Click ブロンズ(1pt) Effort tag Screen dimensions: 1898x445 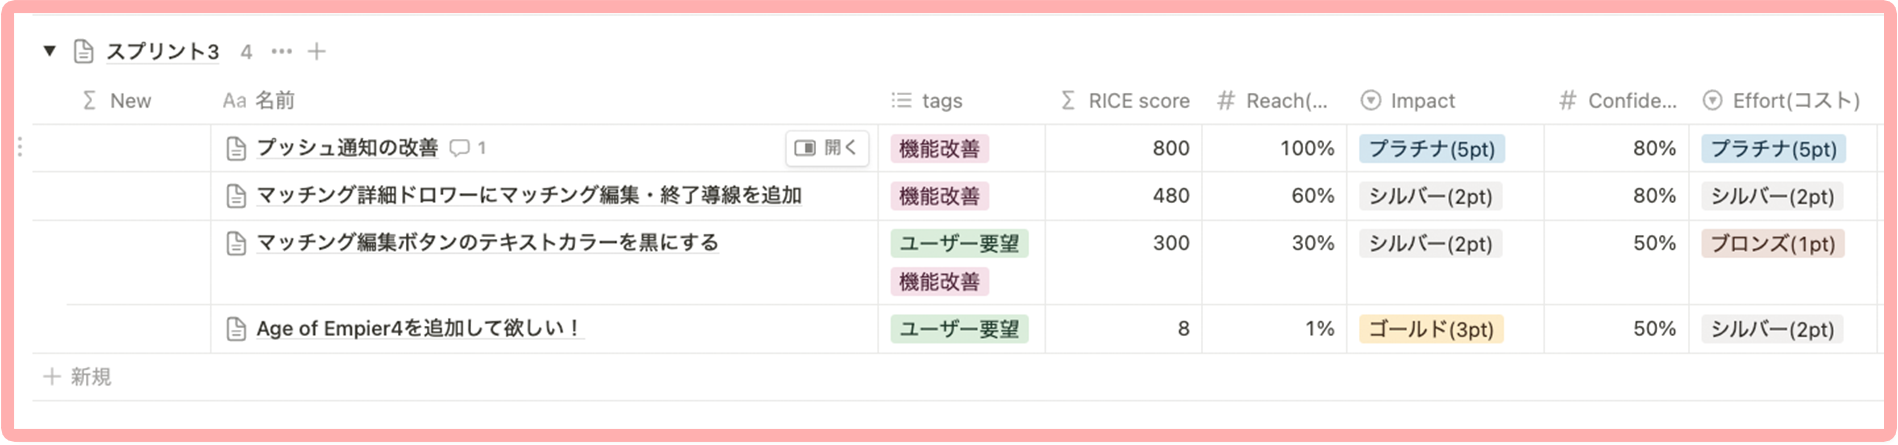pyautogui.click(x=1773, y=243)
